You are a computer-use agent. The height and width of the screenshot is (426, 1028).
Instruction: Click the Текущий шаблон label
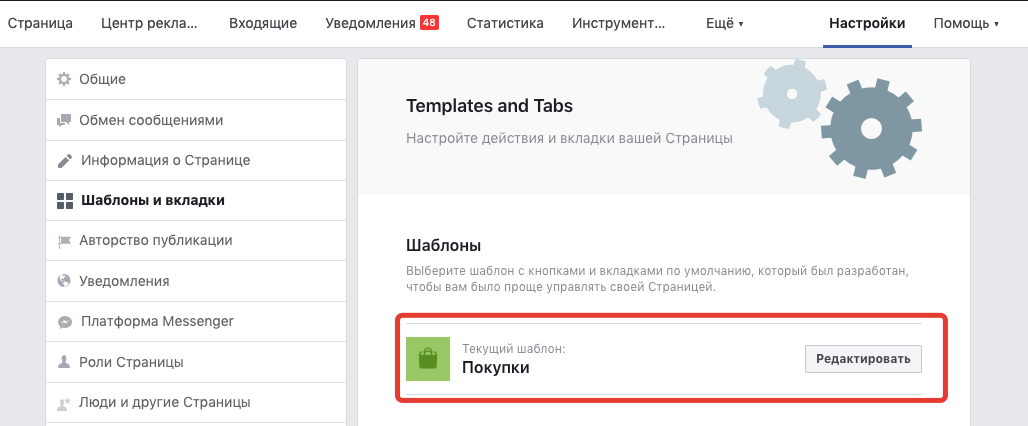pyautogui.click(x=513, y=349)
